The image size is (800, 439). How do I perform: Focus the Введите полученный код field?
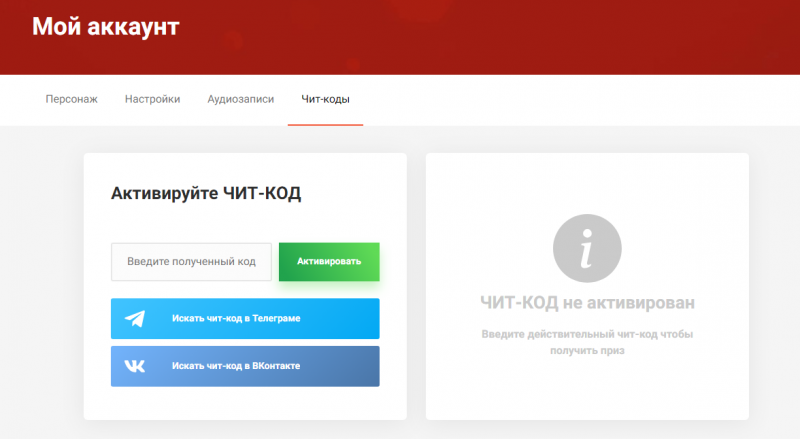tap(191, 262)
